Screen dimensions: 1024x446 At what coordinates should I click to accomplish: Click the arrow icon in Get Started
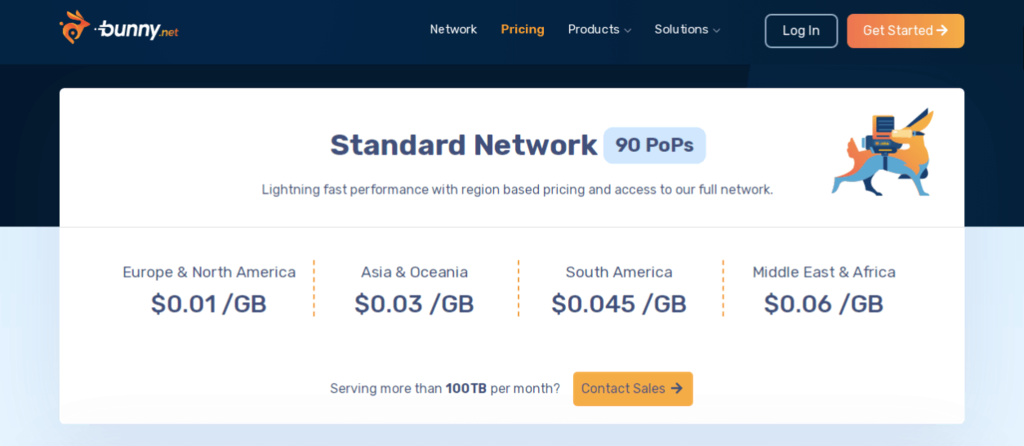tap(942, 31)
